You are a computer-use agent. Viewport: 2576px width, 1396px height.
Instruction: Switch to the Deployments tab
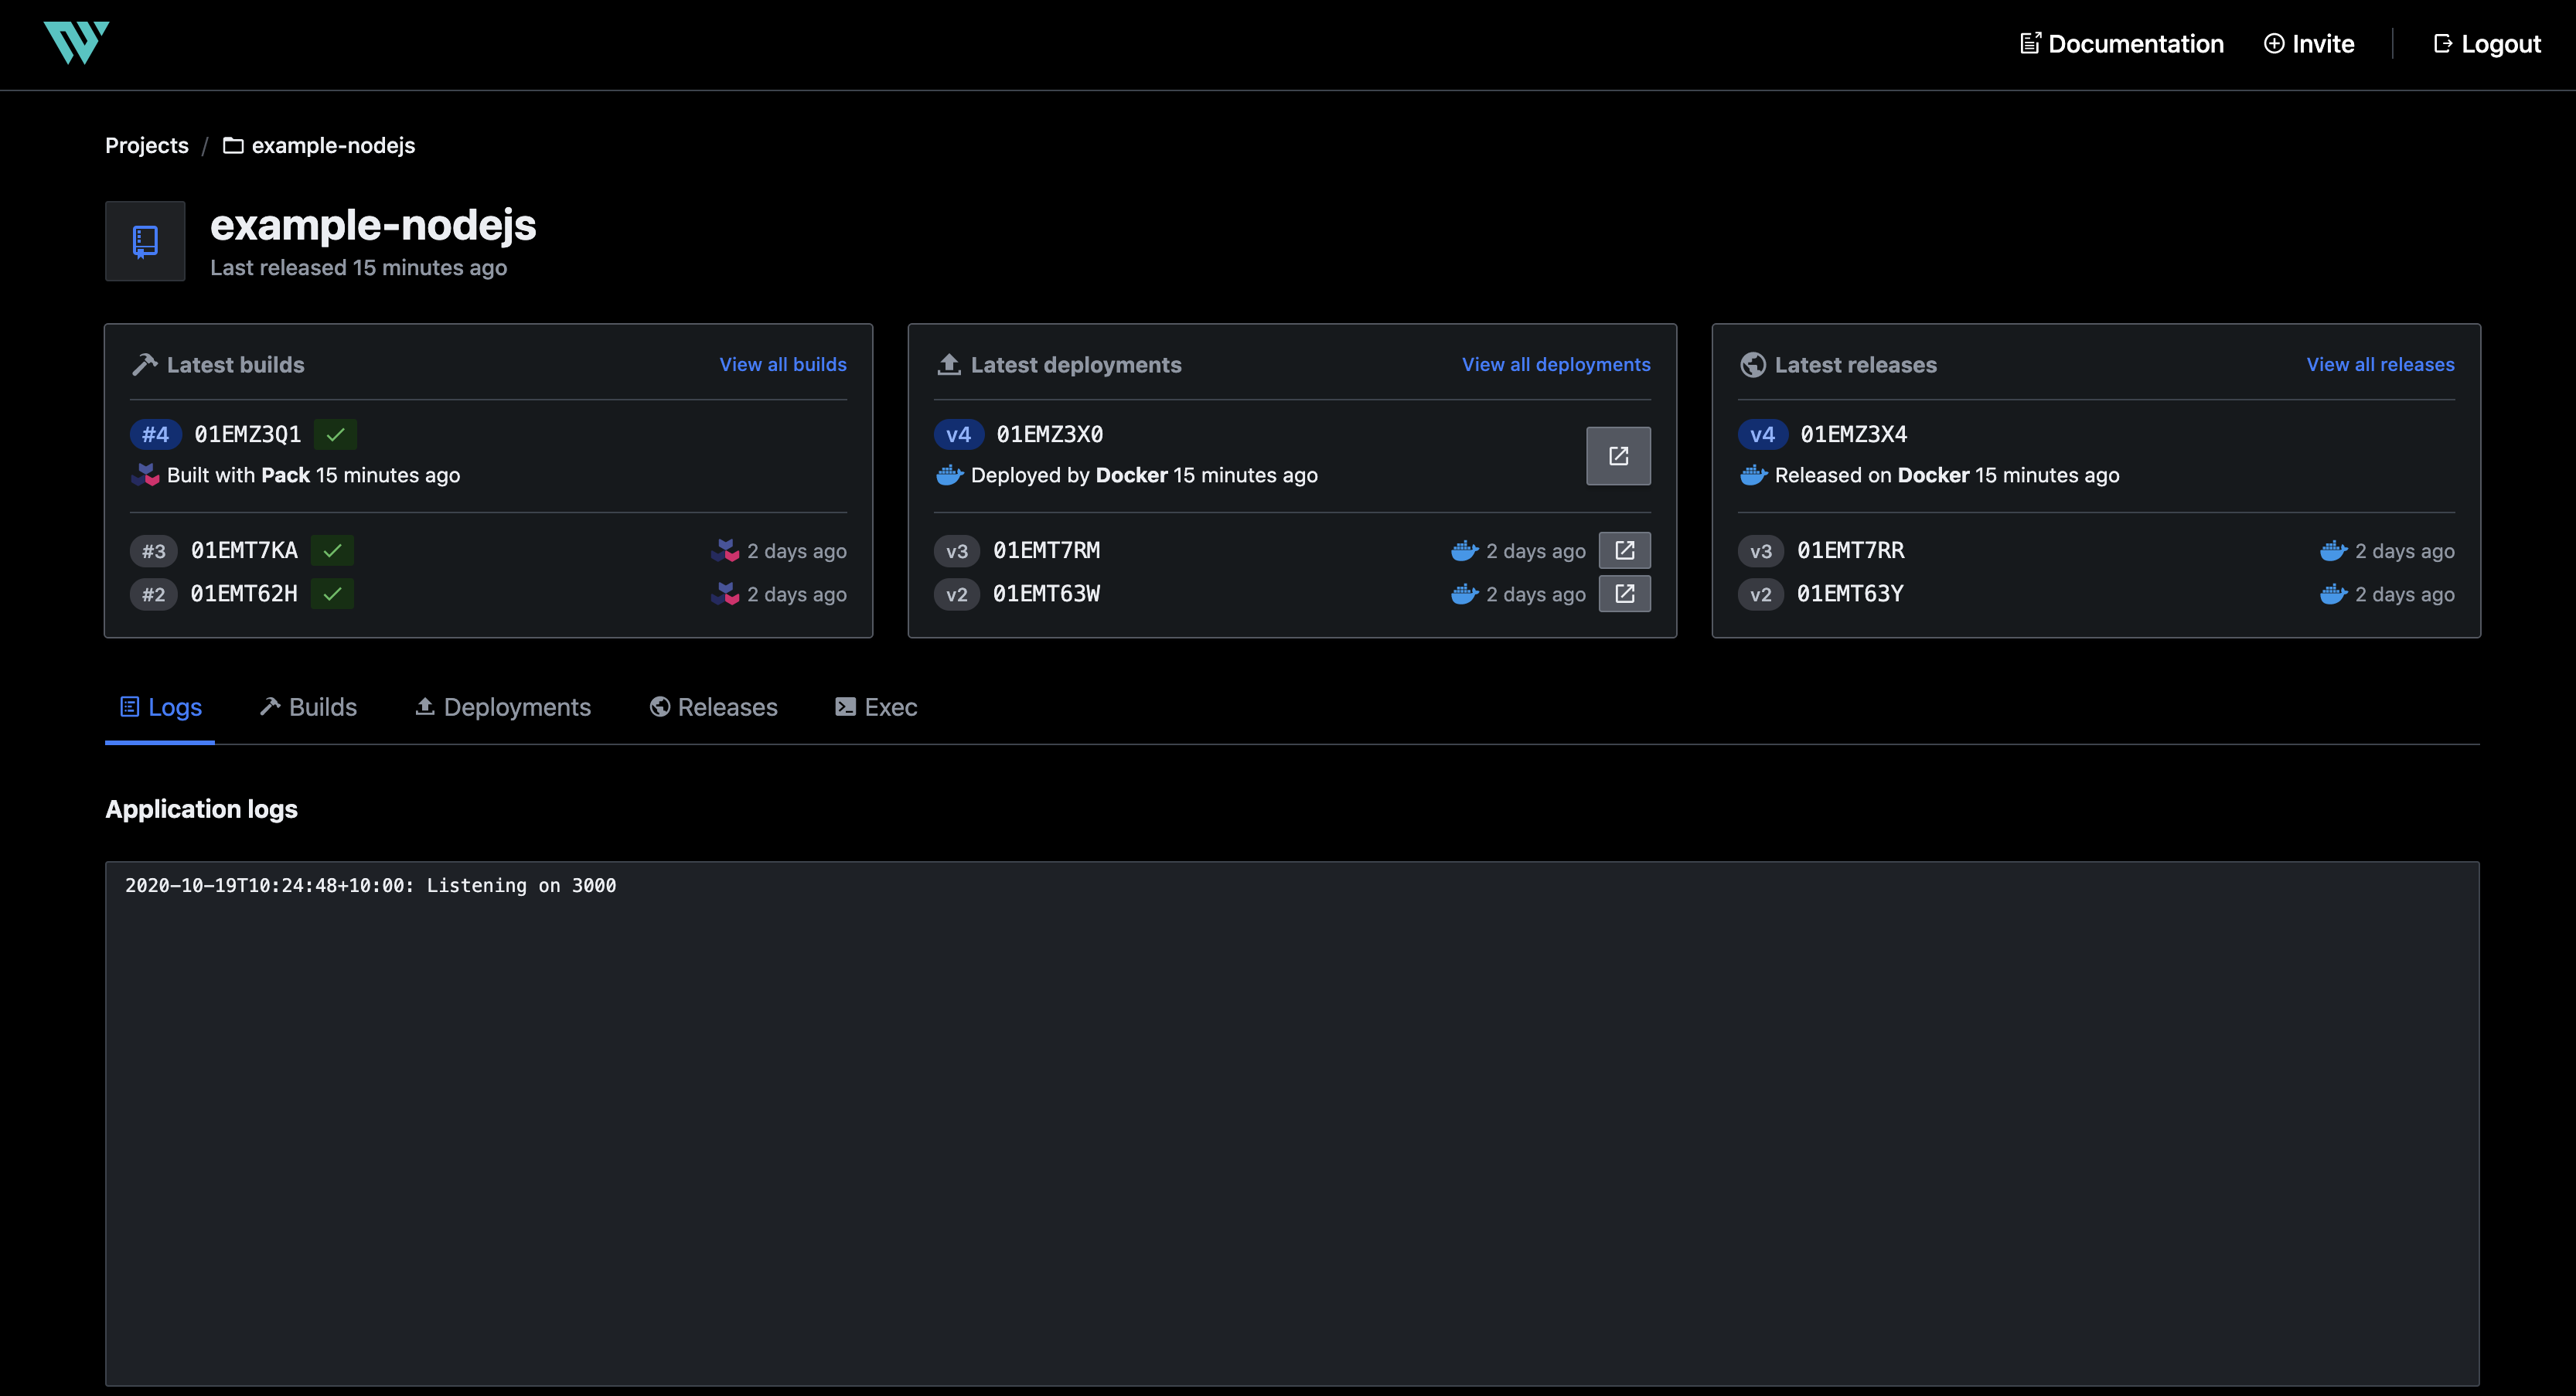coord(503,707)
